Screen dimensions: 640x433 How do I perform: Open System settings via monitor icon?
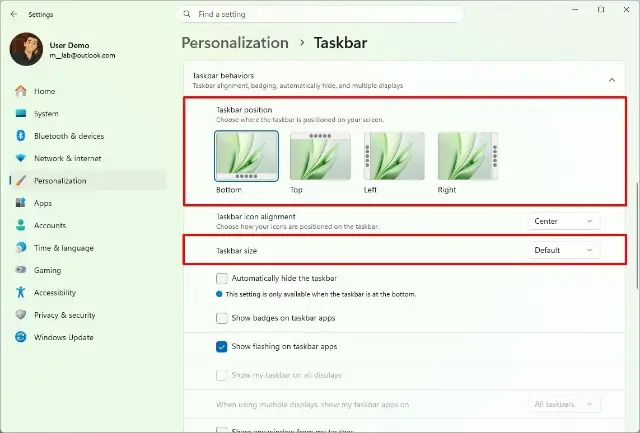tap(20, 113)
